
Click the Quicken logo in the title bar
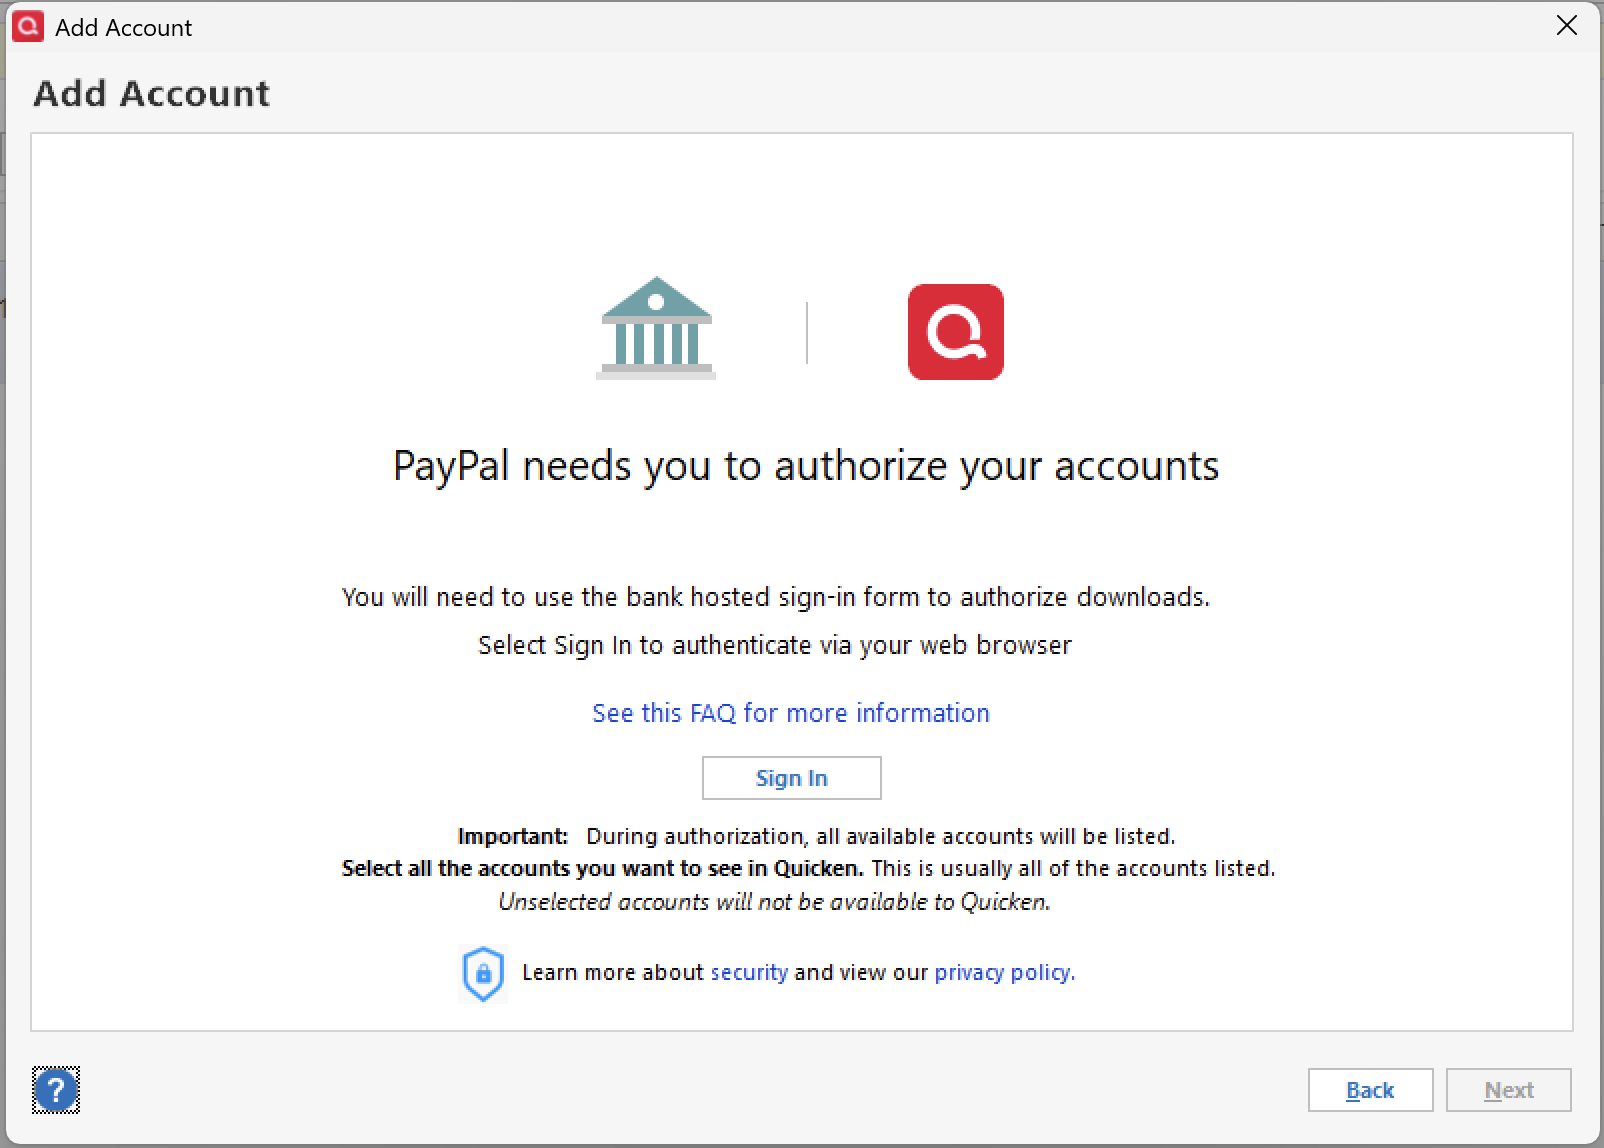pyautogui.click(x=27, y=26)
